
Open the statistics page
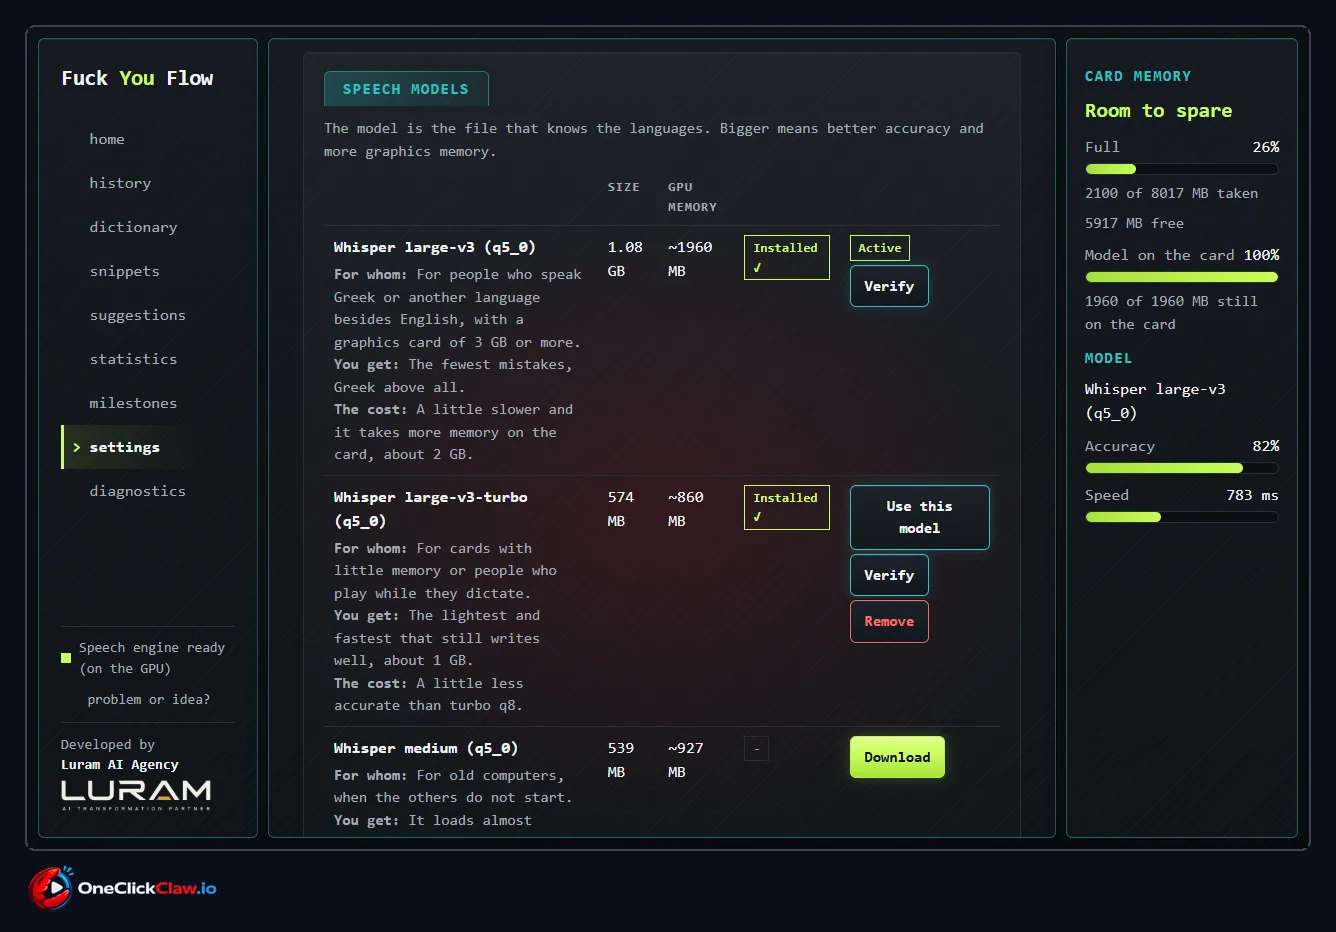(x=133, y=359)
